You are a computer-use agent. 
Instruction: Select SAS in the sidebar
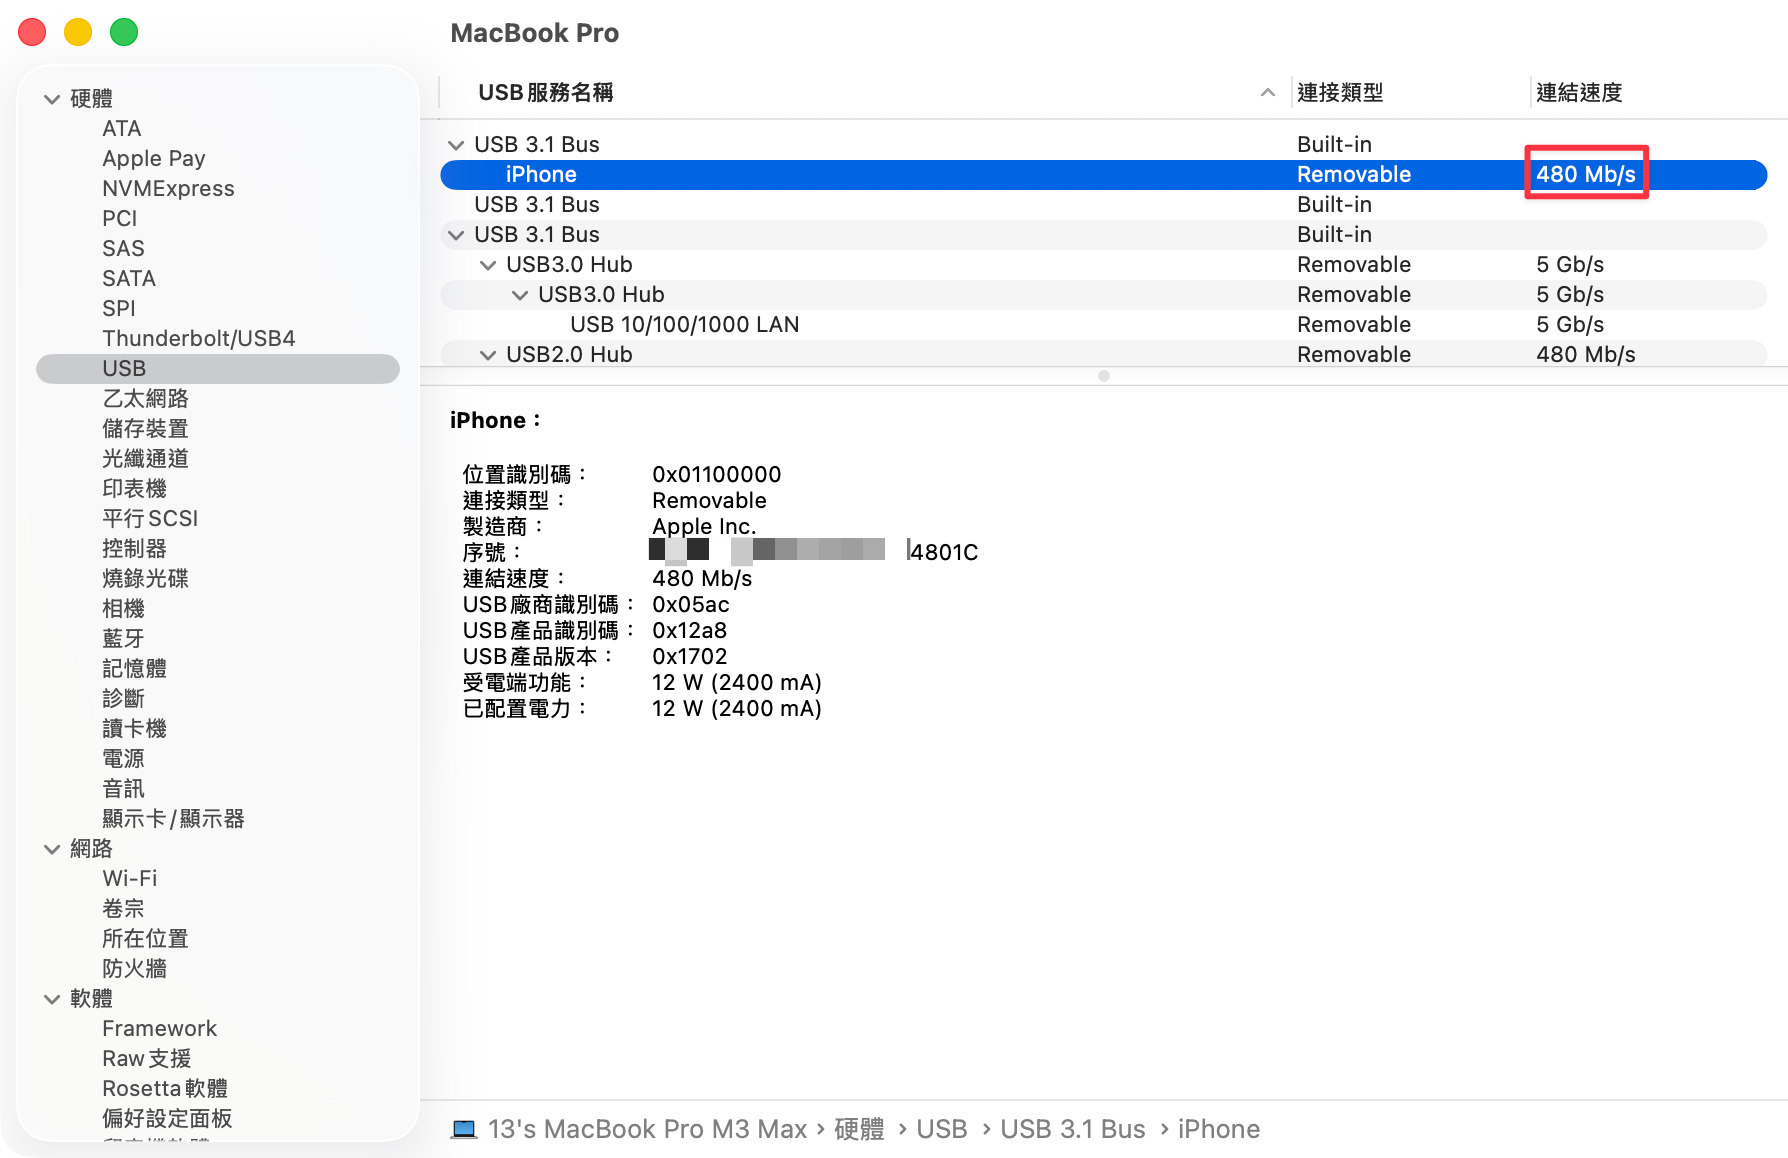click(x=123, y=249)
